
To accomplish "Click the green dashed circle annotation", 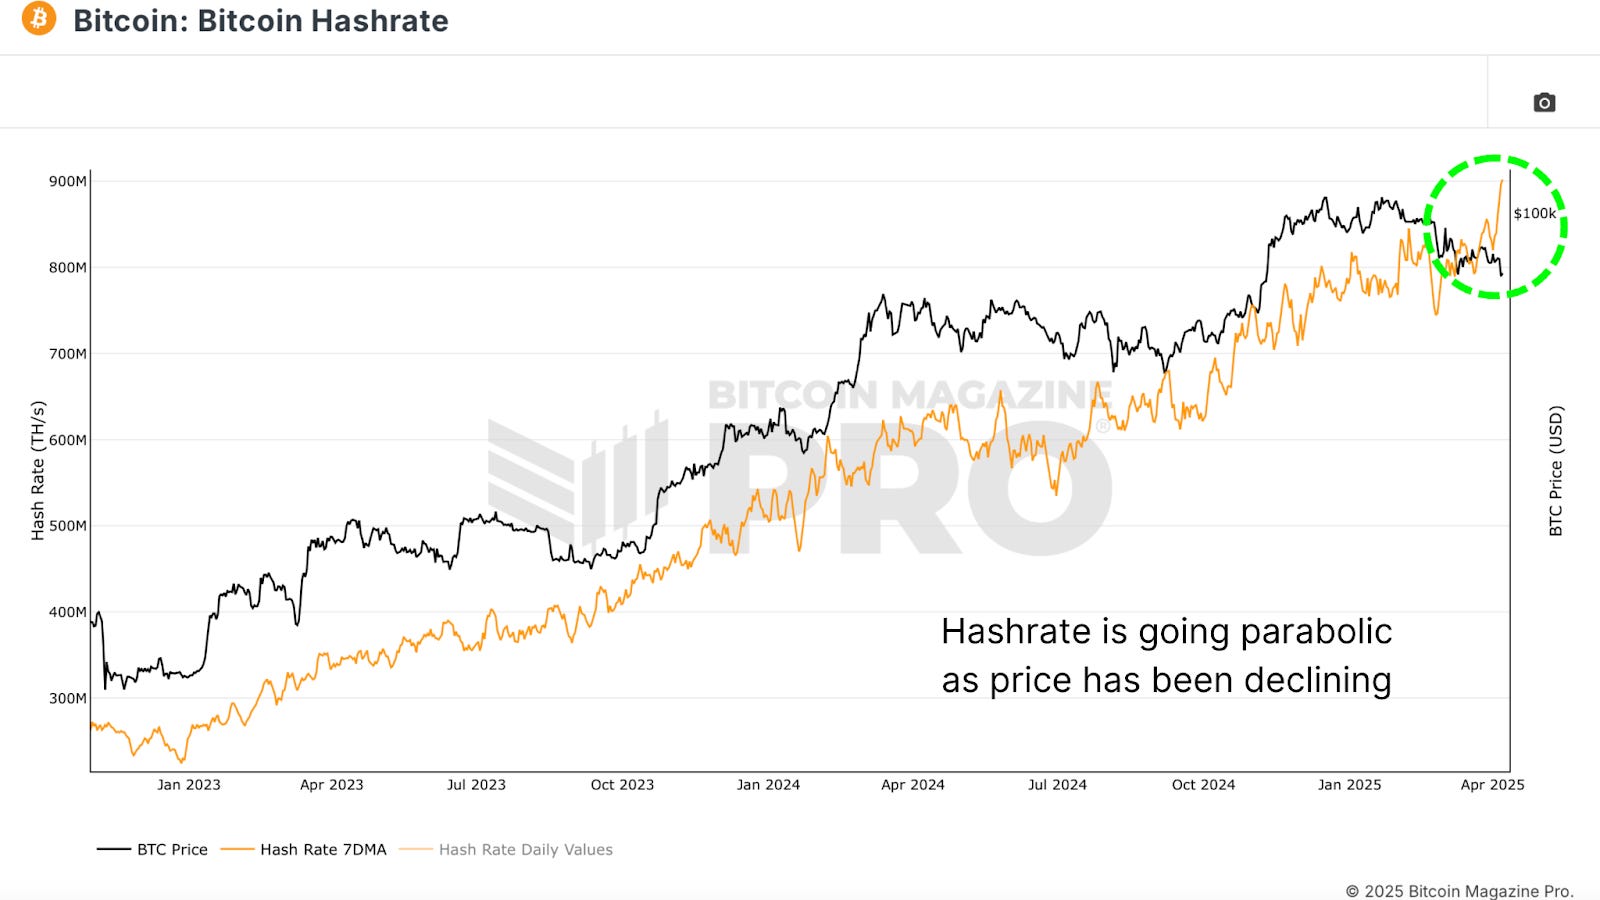I will point(1493,228).
